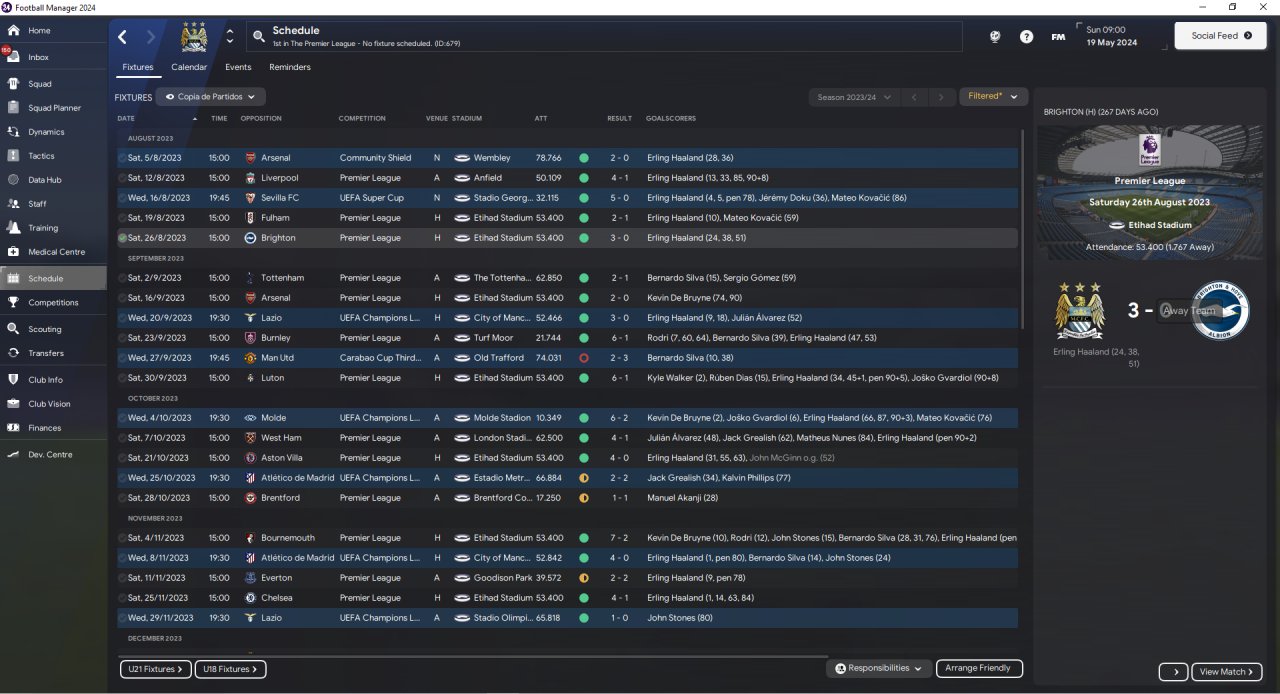
Task: Open the world globe icon in header
Action: click(x=995, y=37)
